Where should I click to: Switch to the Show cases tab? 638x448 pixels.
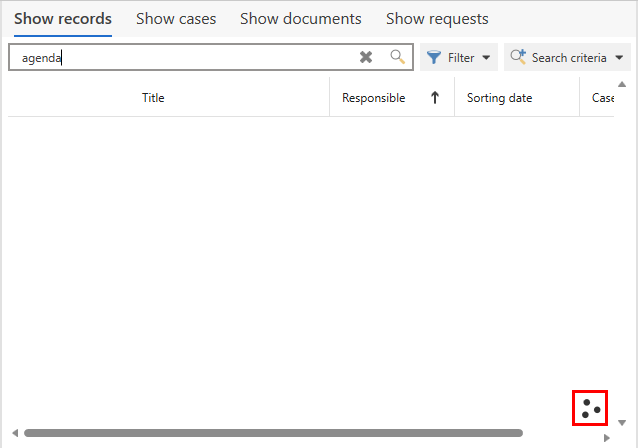(x=176, y=19)
